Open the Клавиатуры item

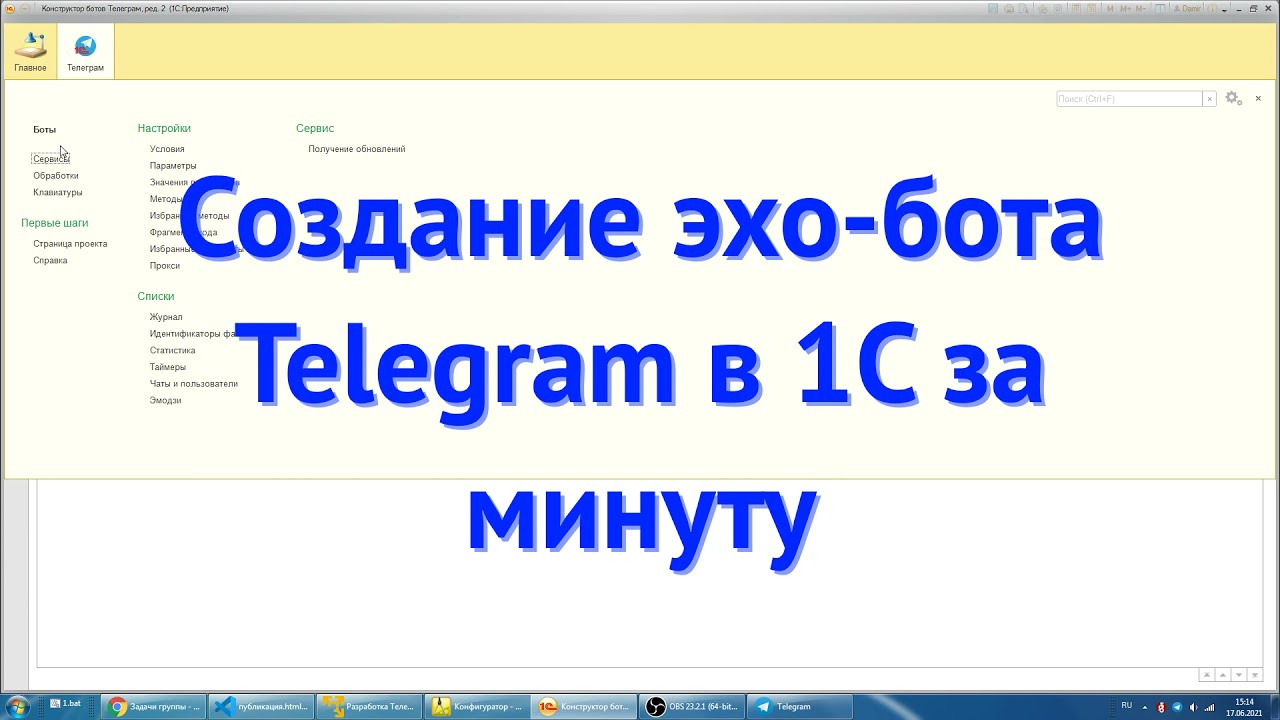coord(58,192)
